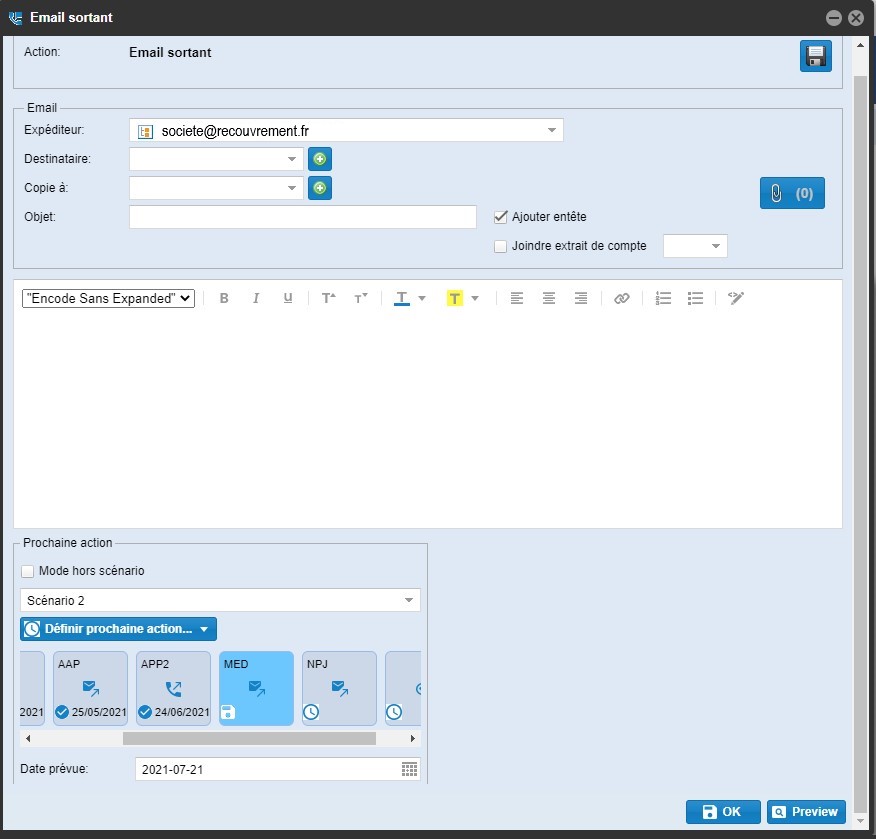Image resolution: width=876 pixels, height=839 pixels.
Task: Expand the Expéditeur sender dropdown
Action: pos(552,130)
